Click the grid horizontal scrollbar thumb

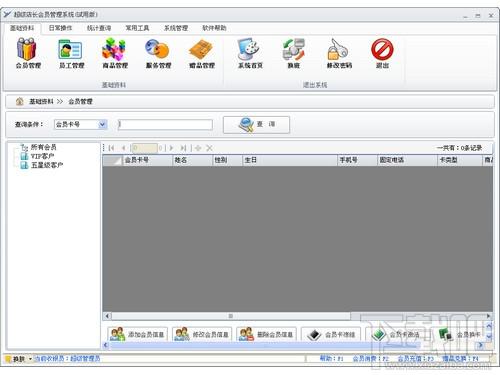coord(231,316)
